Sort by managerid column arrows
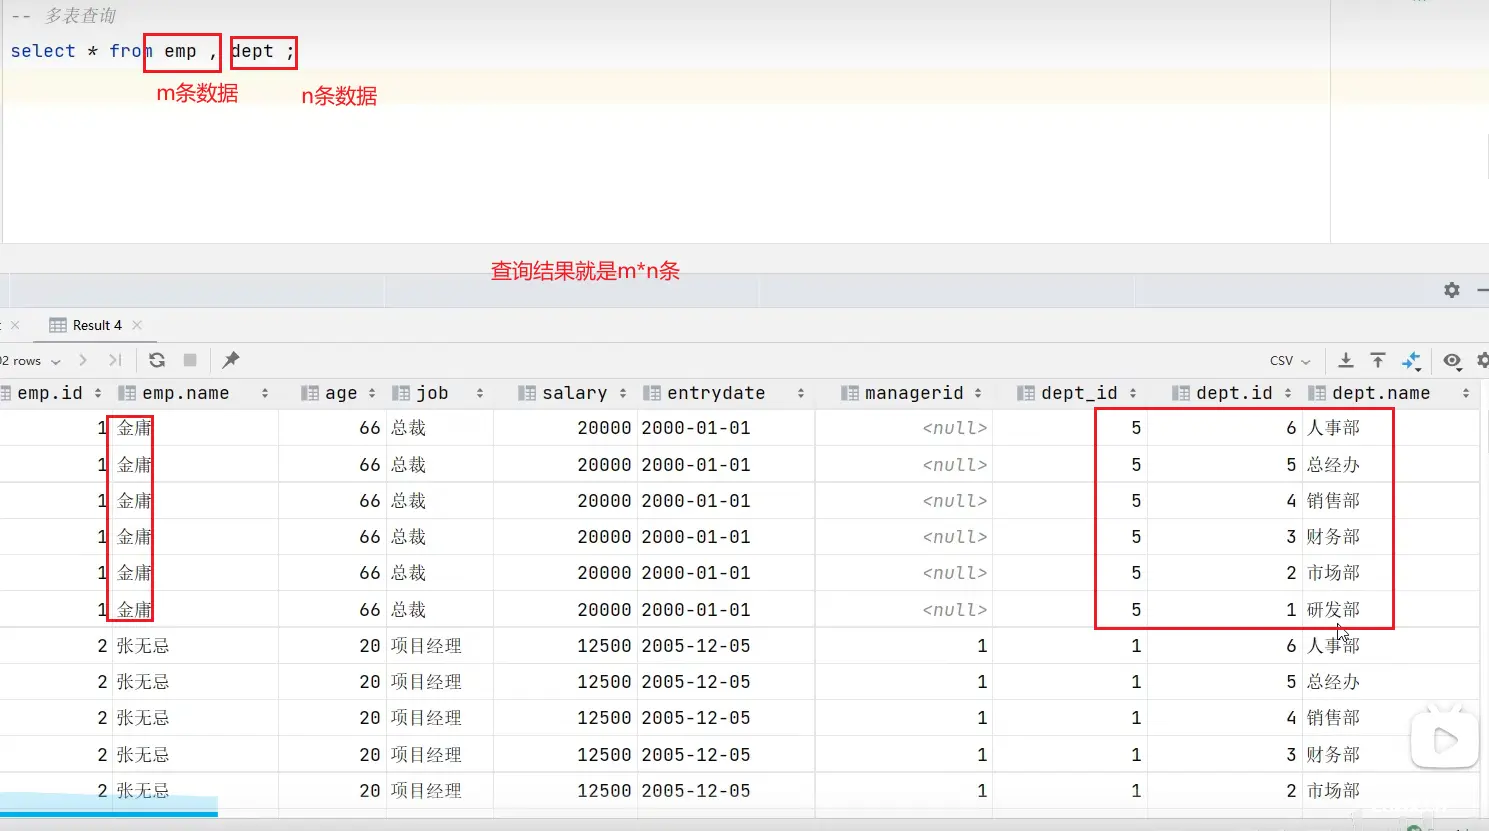This screenshot has width=1489, height=831. 978,394
